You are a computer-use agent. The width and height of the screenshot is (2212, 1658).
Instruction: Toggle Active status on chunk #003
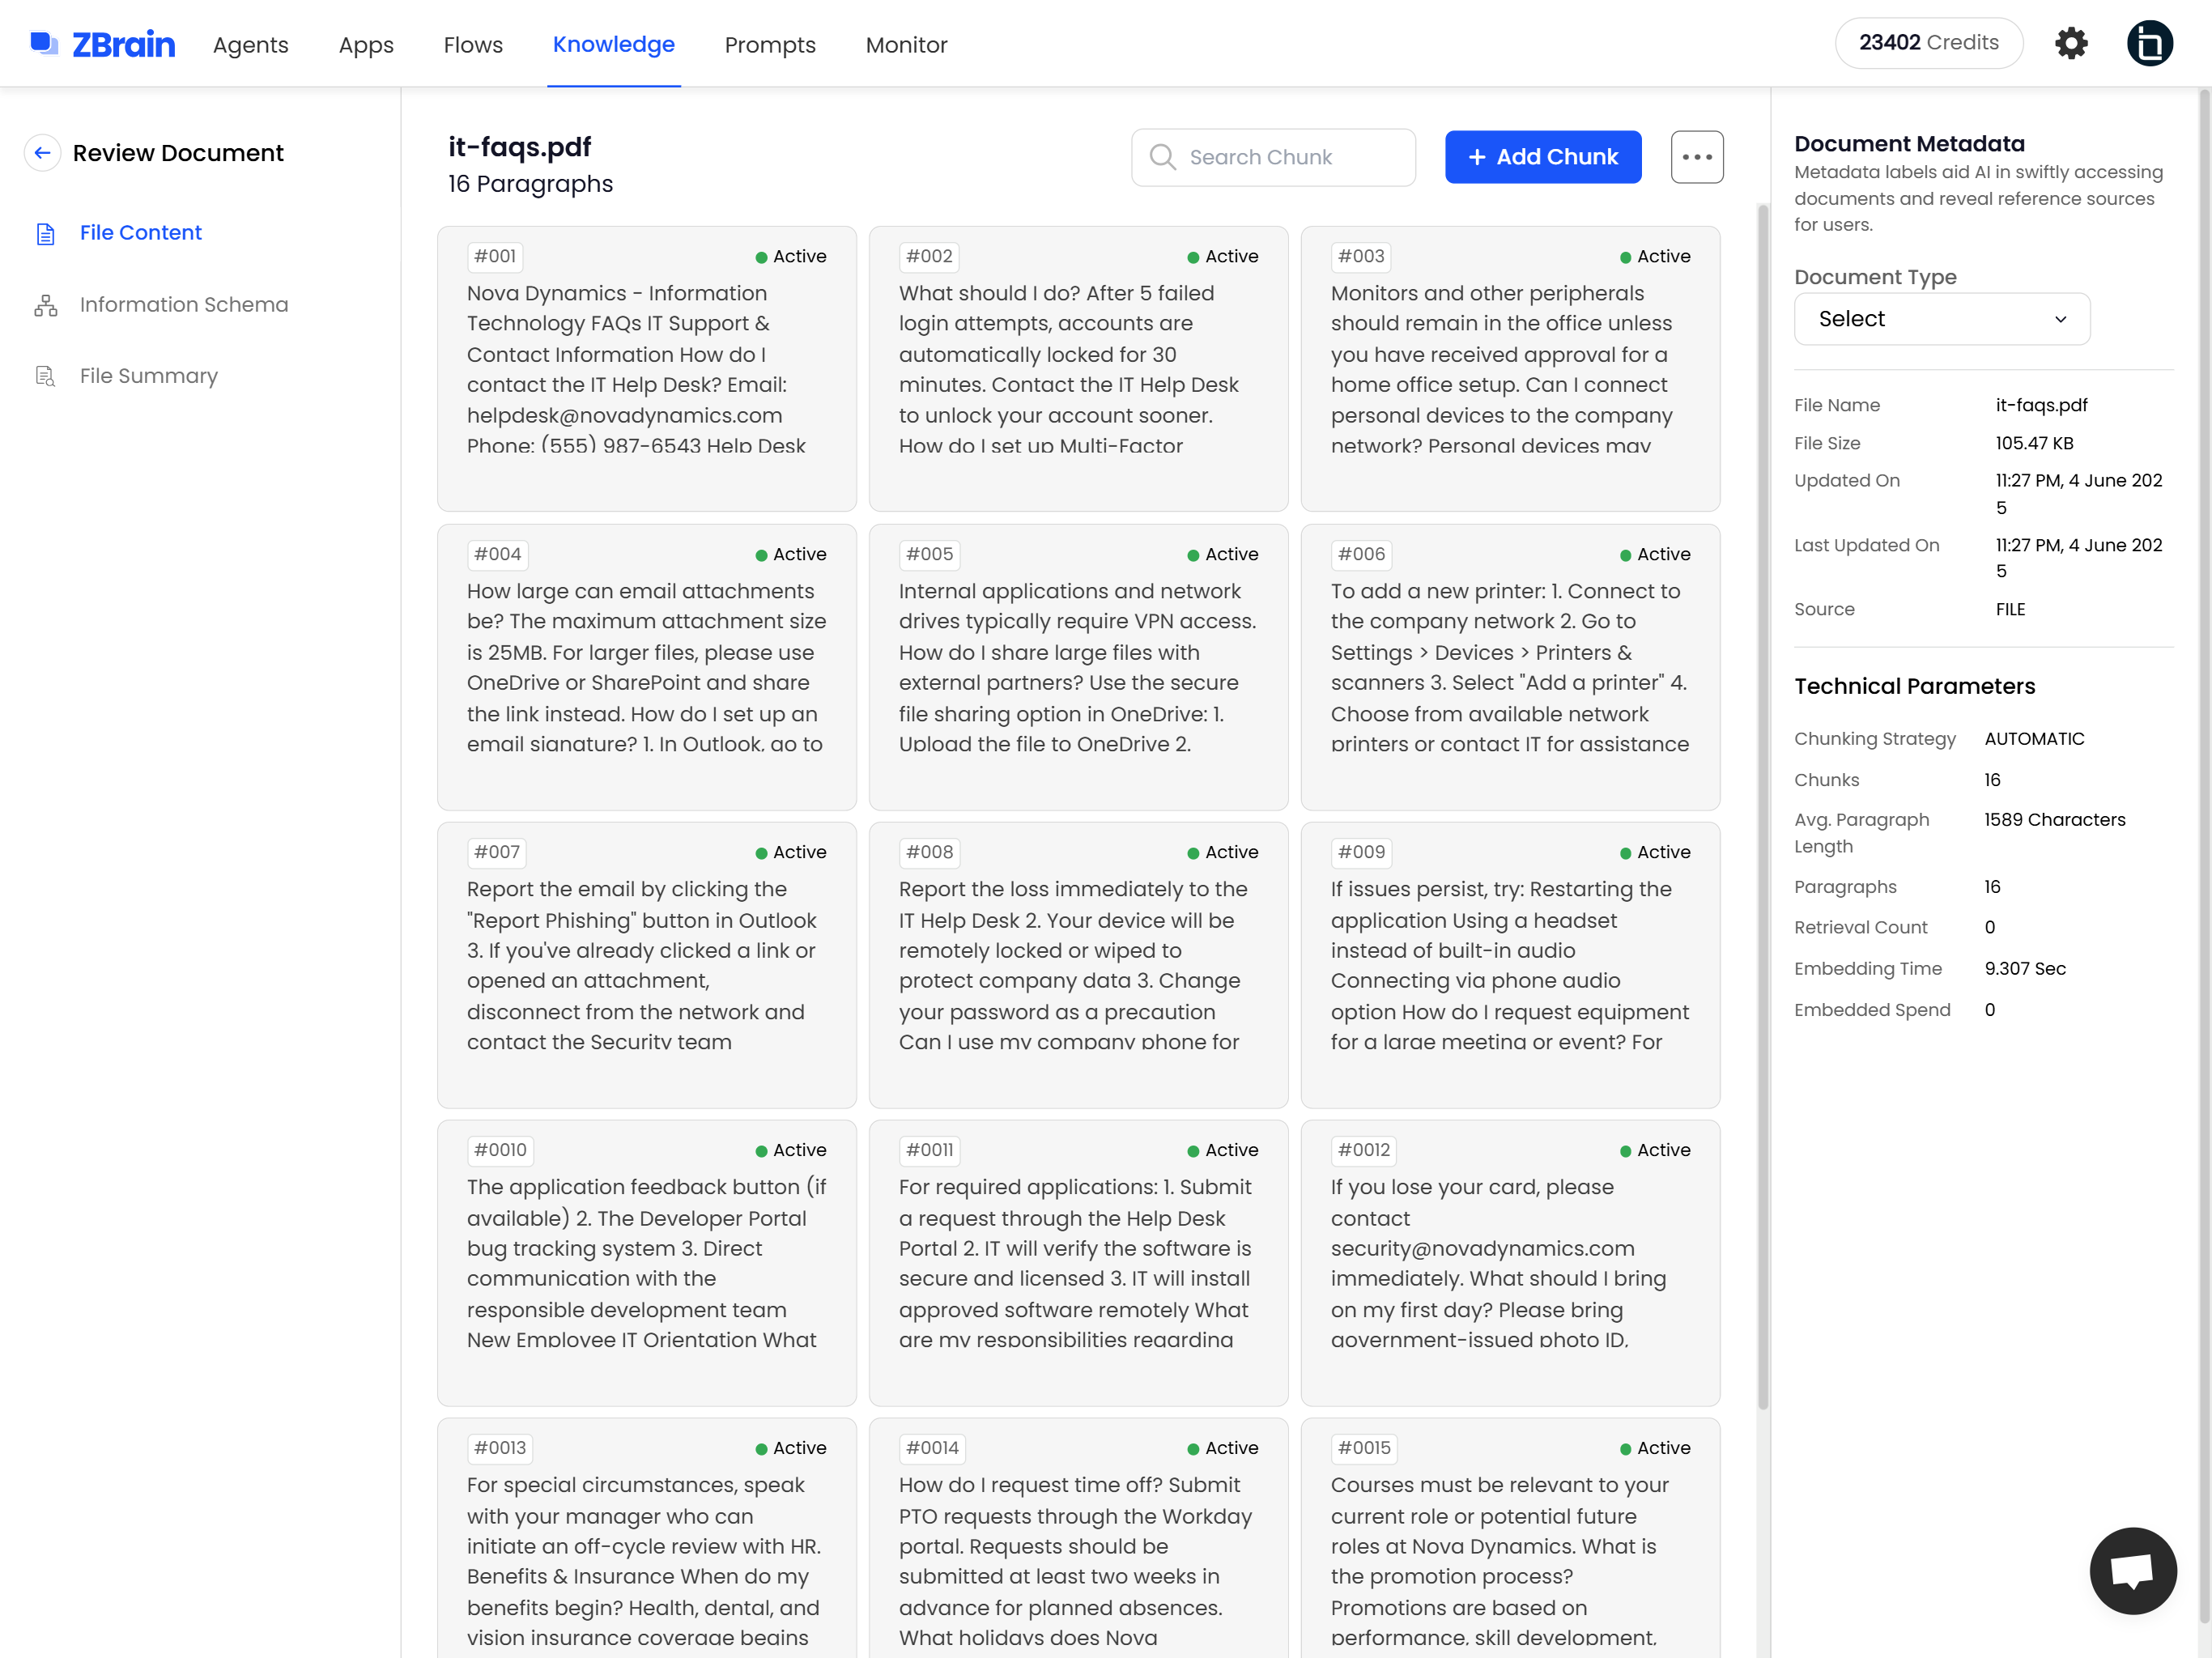pos(1655,257)
